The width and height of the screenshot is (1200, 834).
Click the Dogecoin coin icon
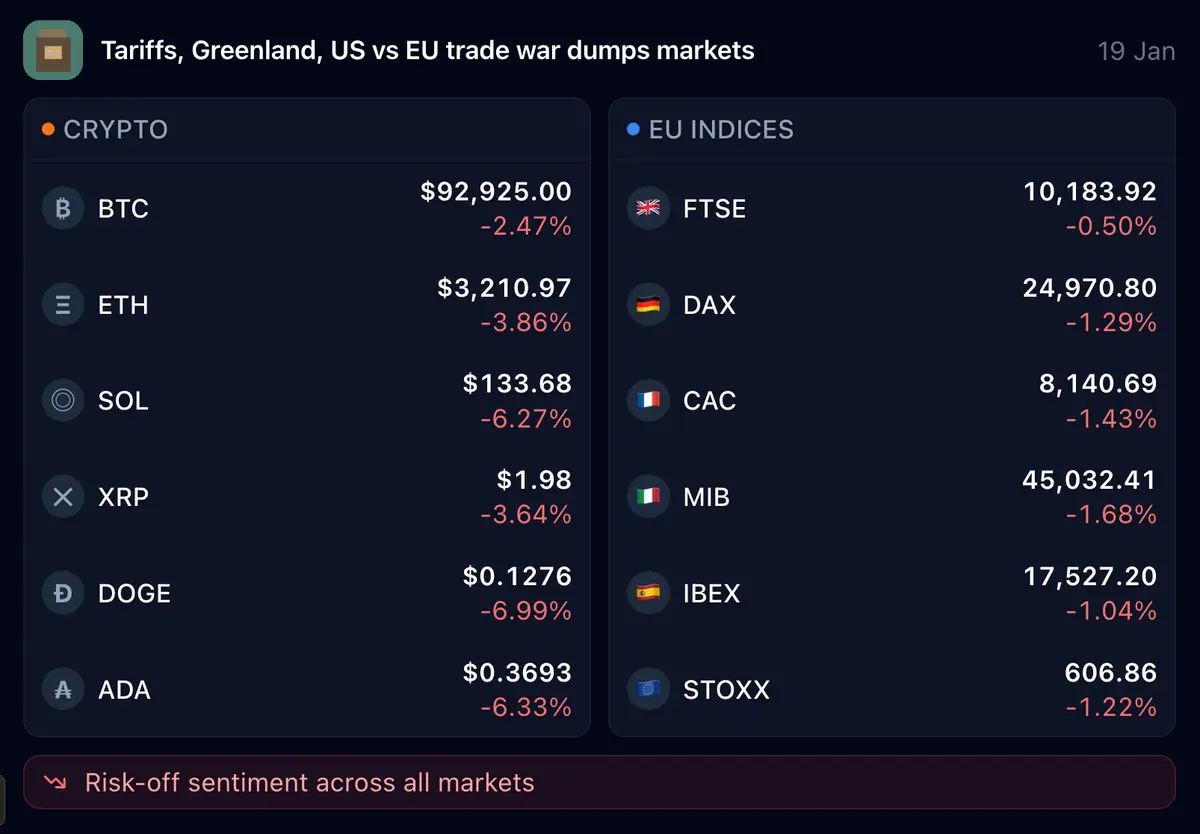point(63,593)
